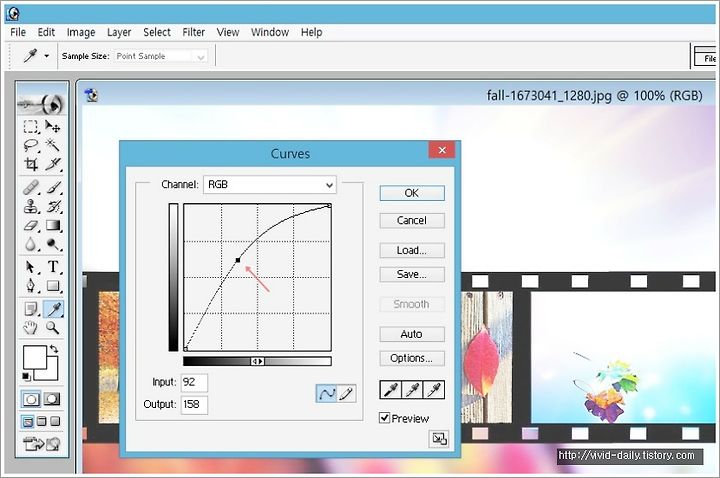Select the Rectangle Shape tool

click(53, 286)
